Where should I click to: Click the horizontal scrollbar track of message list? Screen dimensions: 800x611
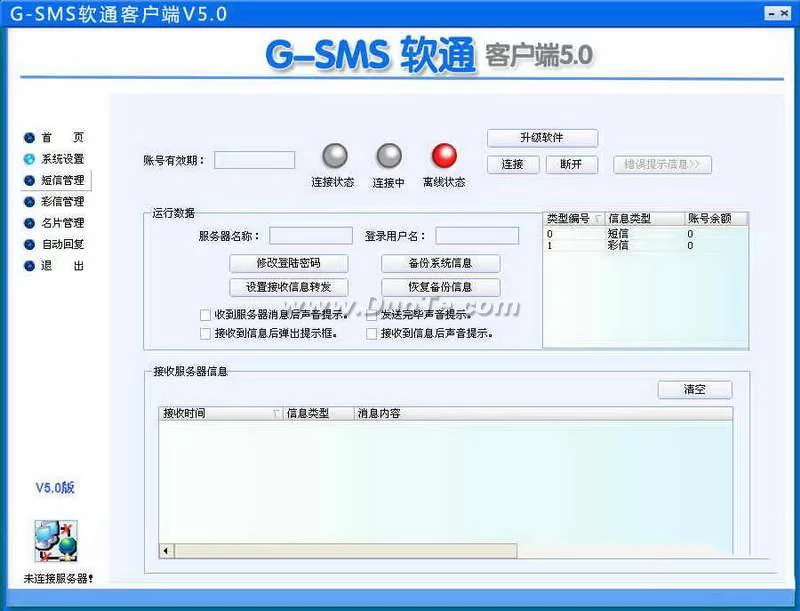(345, 551)
